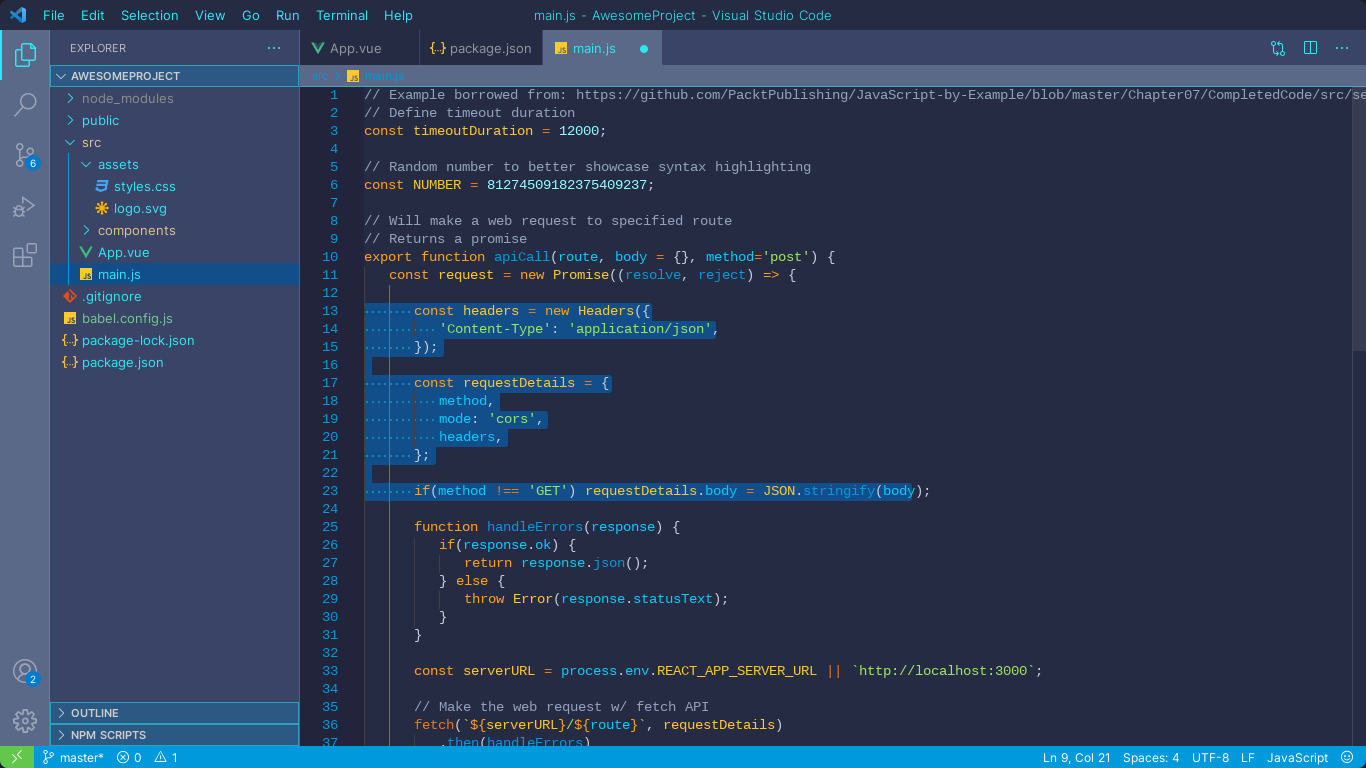Screen dimensions: 1366x768
Task: Expand the node_modules folder
Action: (175, 98)
